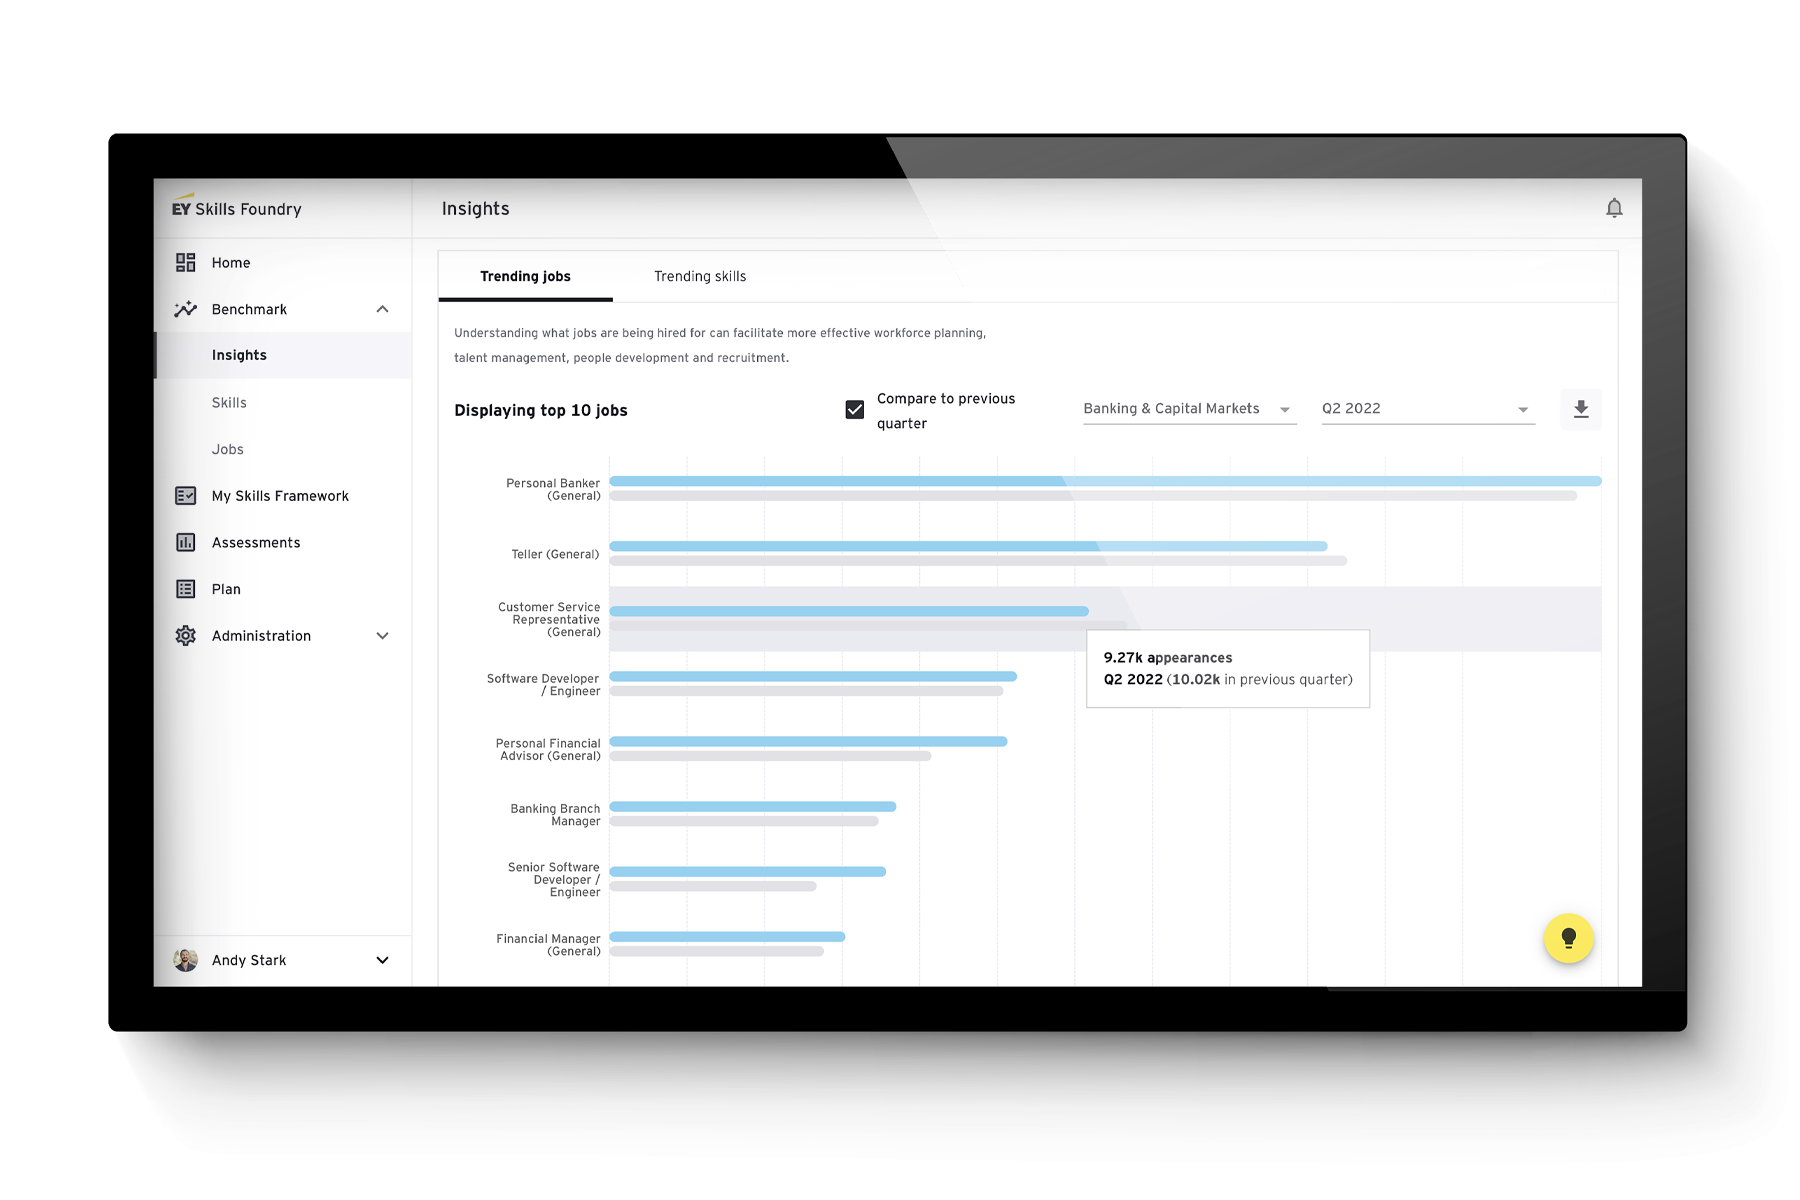Click the notification bell icon
Image resolution: width=1800 pixels, height=1200 pixels.
pyautogui.click(x=1614, y=208)
